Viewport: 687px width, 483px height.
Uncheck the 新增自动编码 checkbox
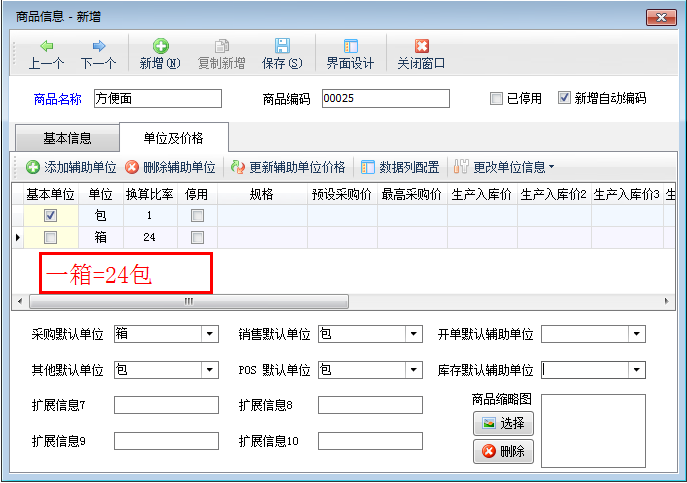pyautogui.click(x=564, y=98)
